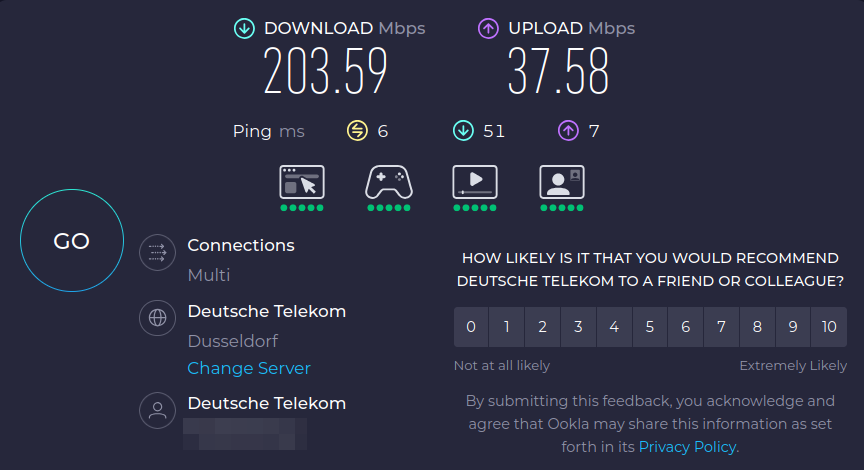This screenshot has width=864, height=470.
Task: Click the Connections multi-arrow icon
Action: click(x=157, y=254)
